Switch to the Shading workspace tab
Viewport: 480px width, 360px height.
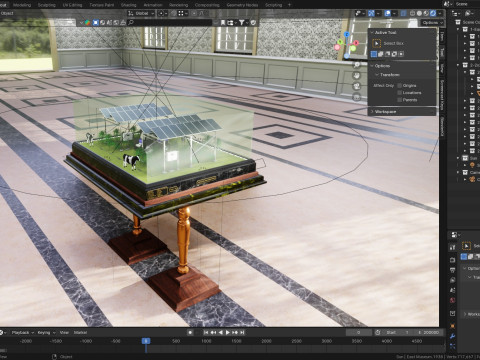coord(129,5)
